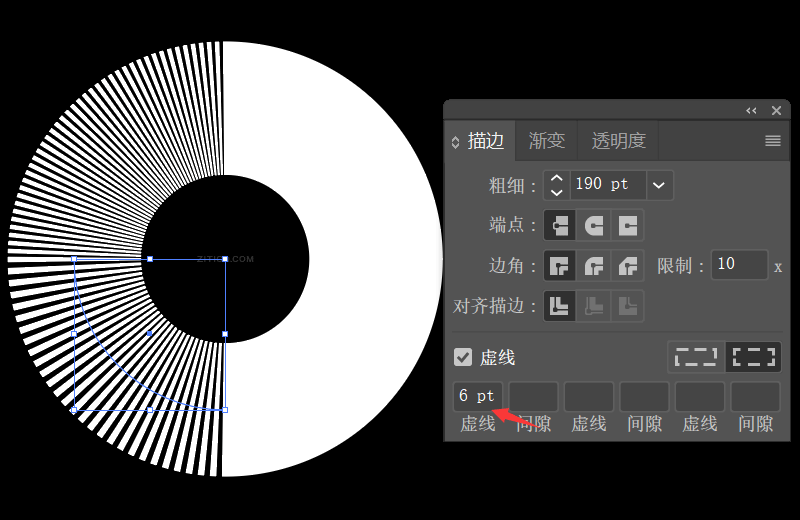Select the projecting cap endpoint icon
800x520 pixels.
click(x=628, y=225)
